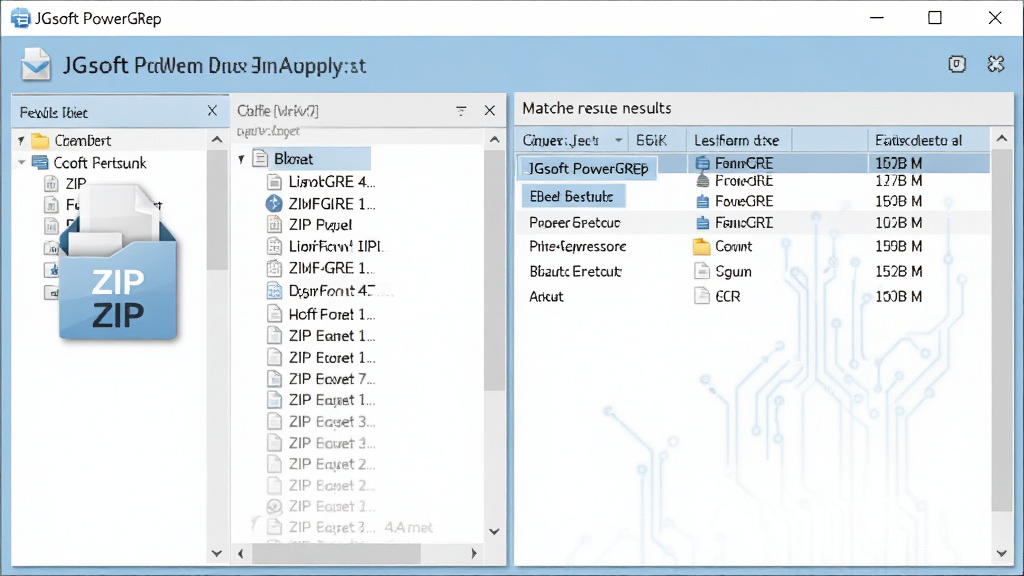Close the middle Calfie panel
The width and height of the screenshot is (1024, 576).
point(490,111)
